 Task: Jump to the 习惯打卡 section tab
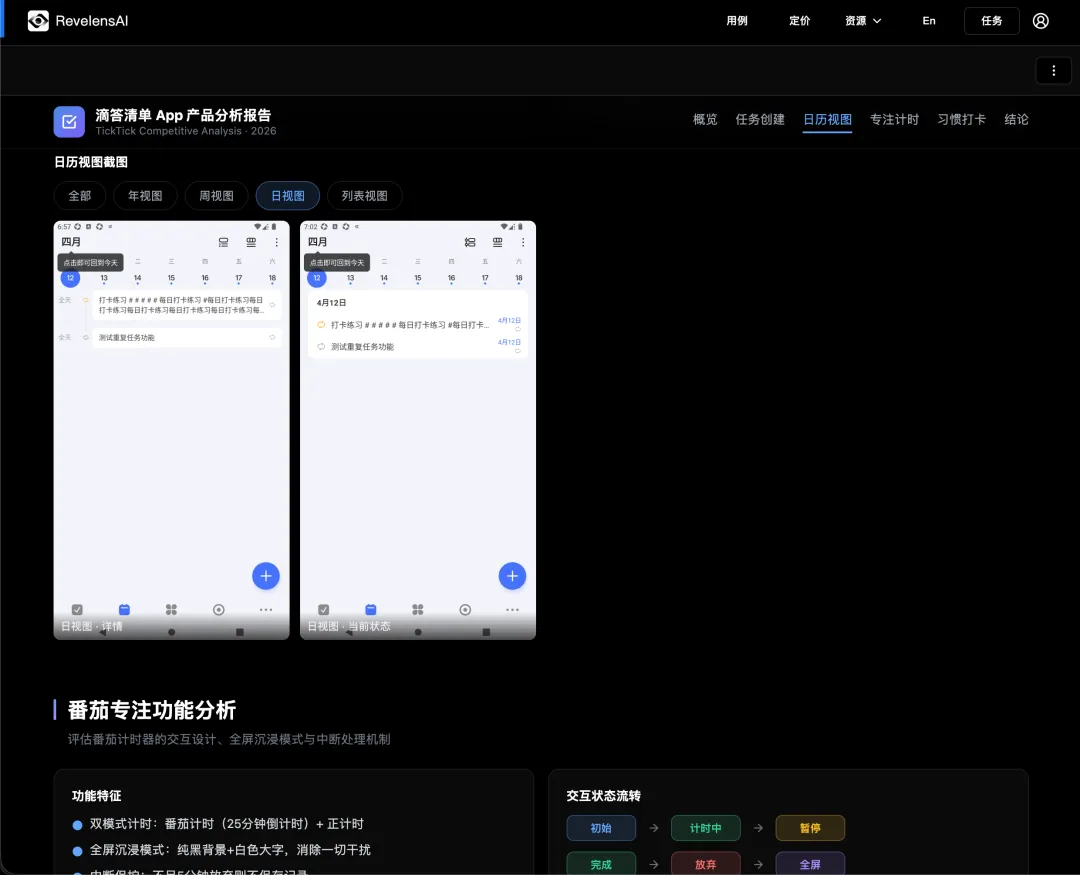point(962,119)
